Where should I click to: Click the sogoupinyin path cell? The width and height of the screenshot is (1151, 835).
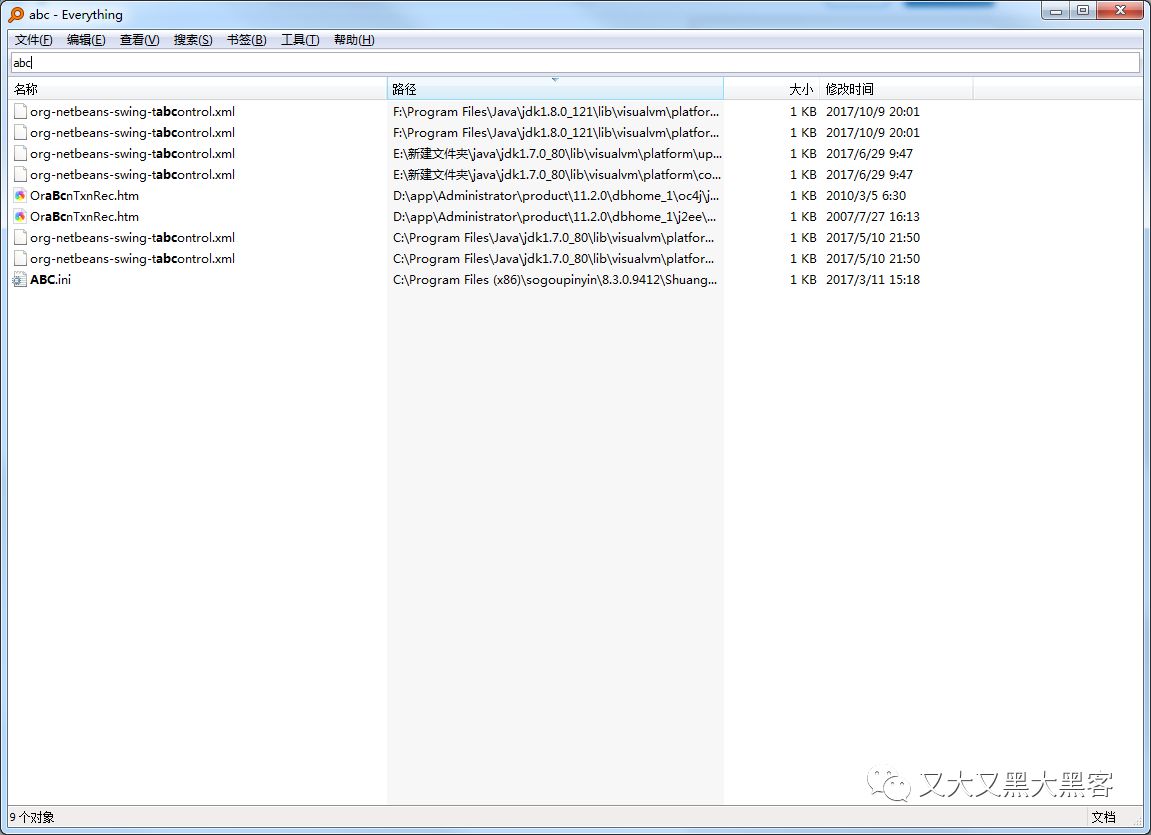[x=555, y=280]
